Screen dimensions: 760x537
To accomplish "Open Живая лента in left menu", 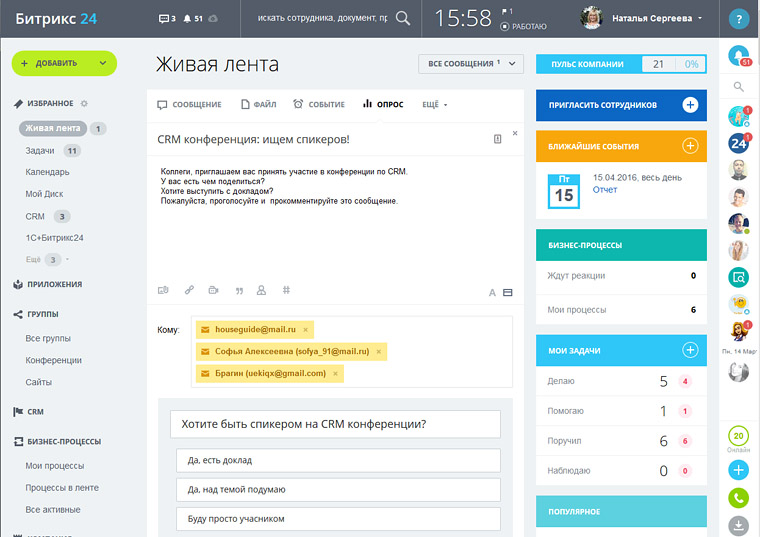I will 53,128.
